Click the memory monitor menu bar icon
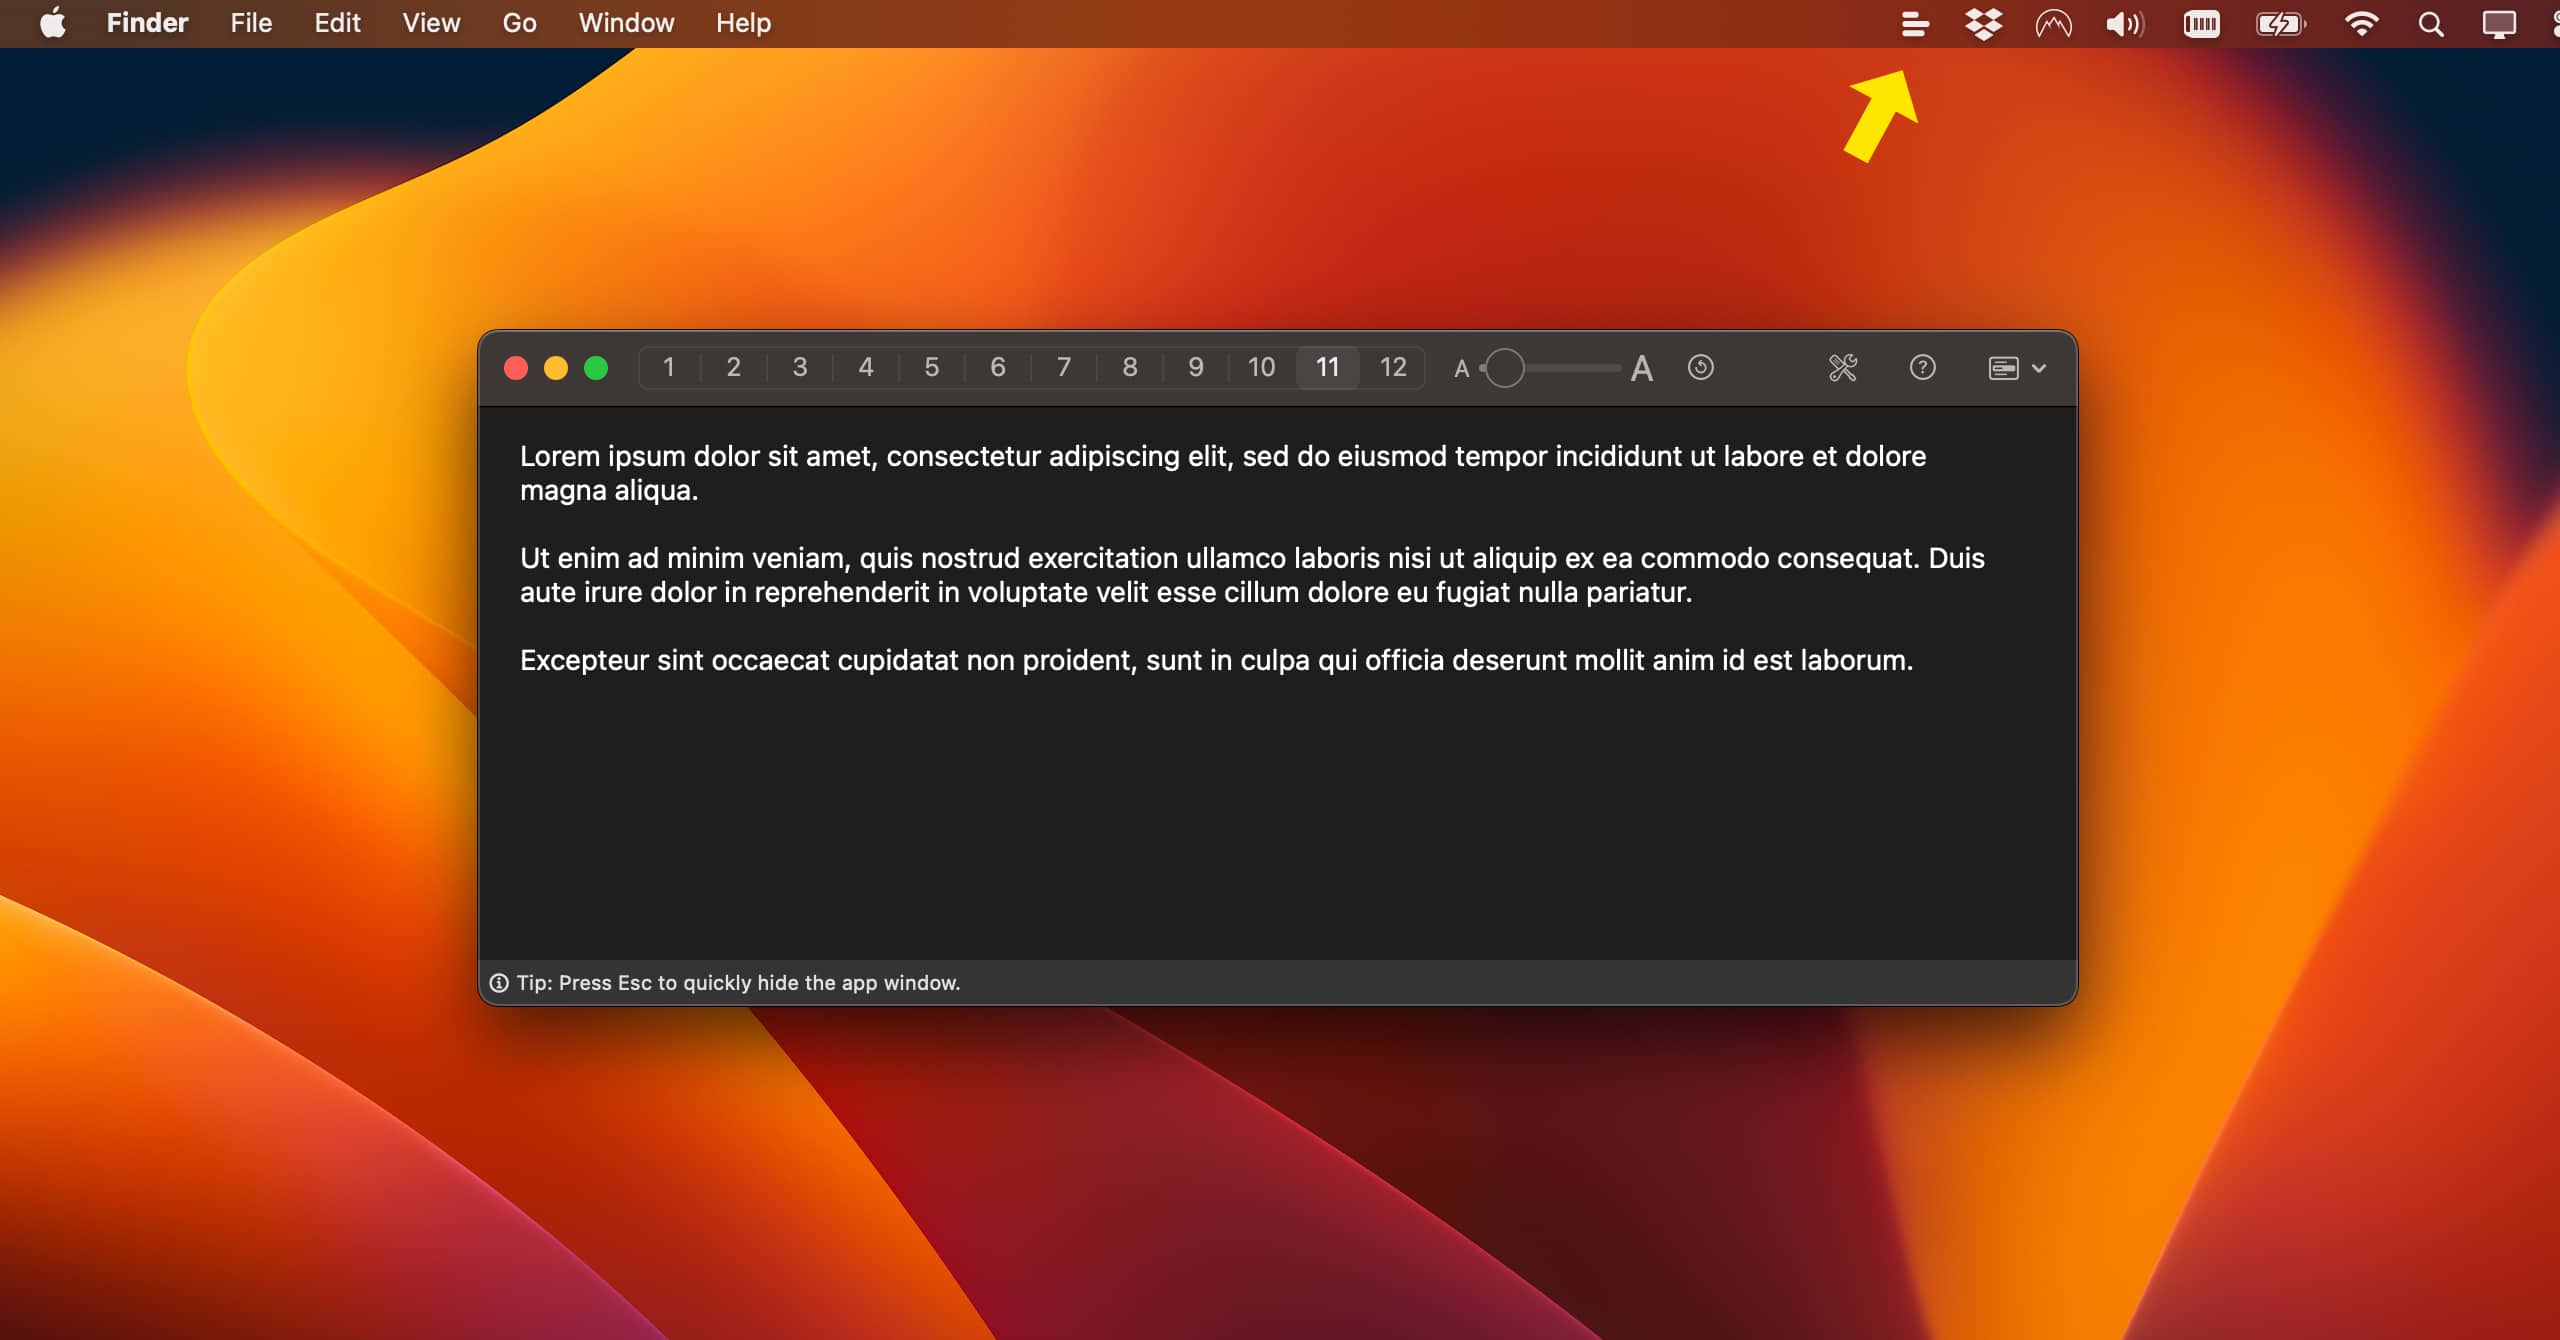Viewport: 2560px width, 1340px height. tap(2201, 23)
